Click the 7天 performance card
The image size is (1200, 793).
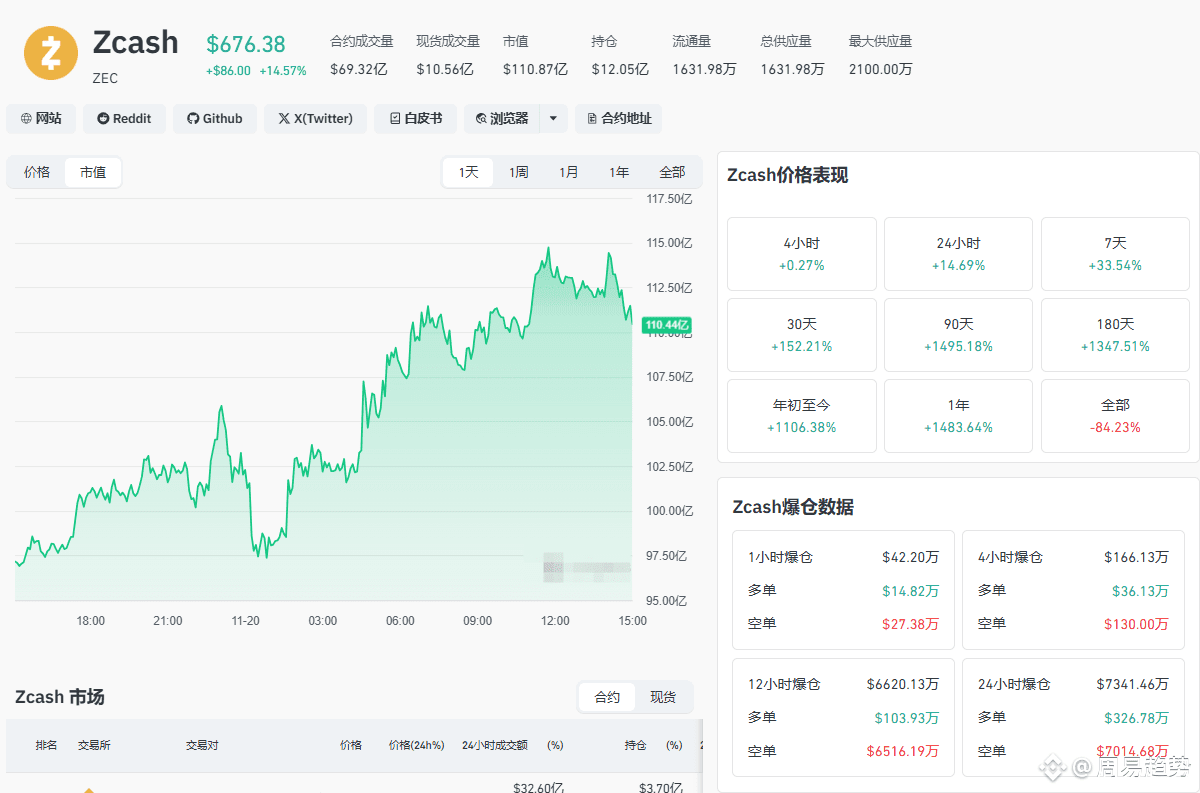click(x=1115, y=254)
